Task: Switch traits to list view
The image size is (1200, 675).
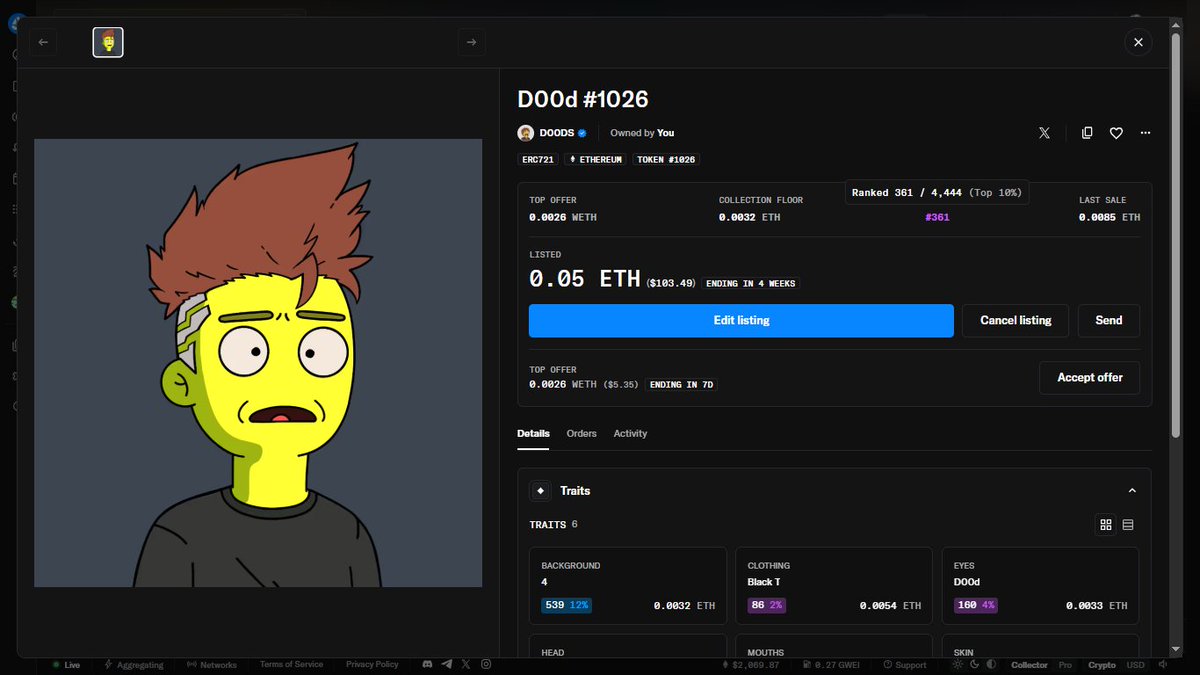Action: (1128, 525)
